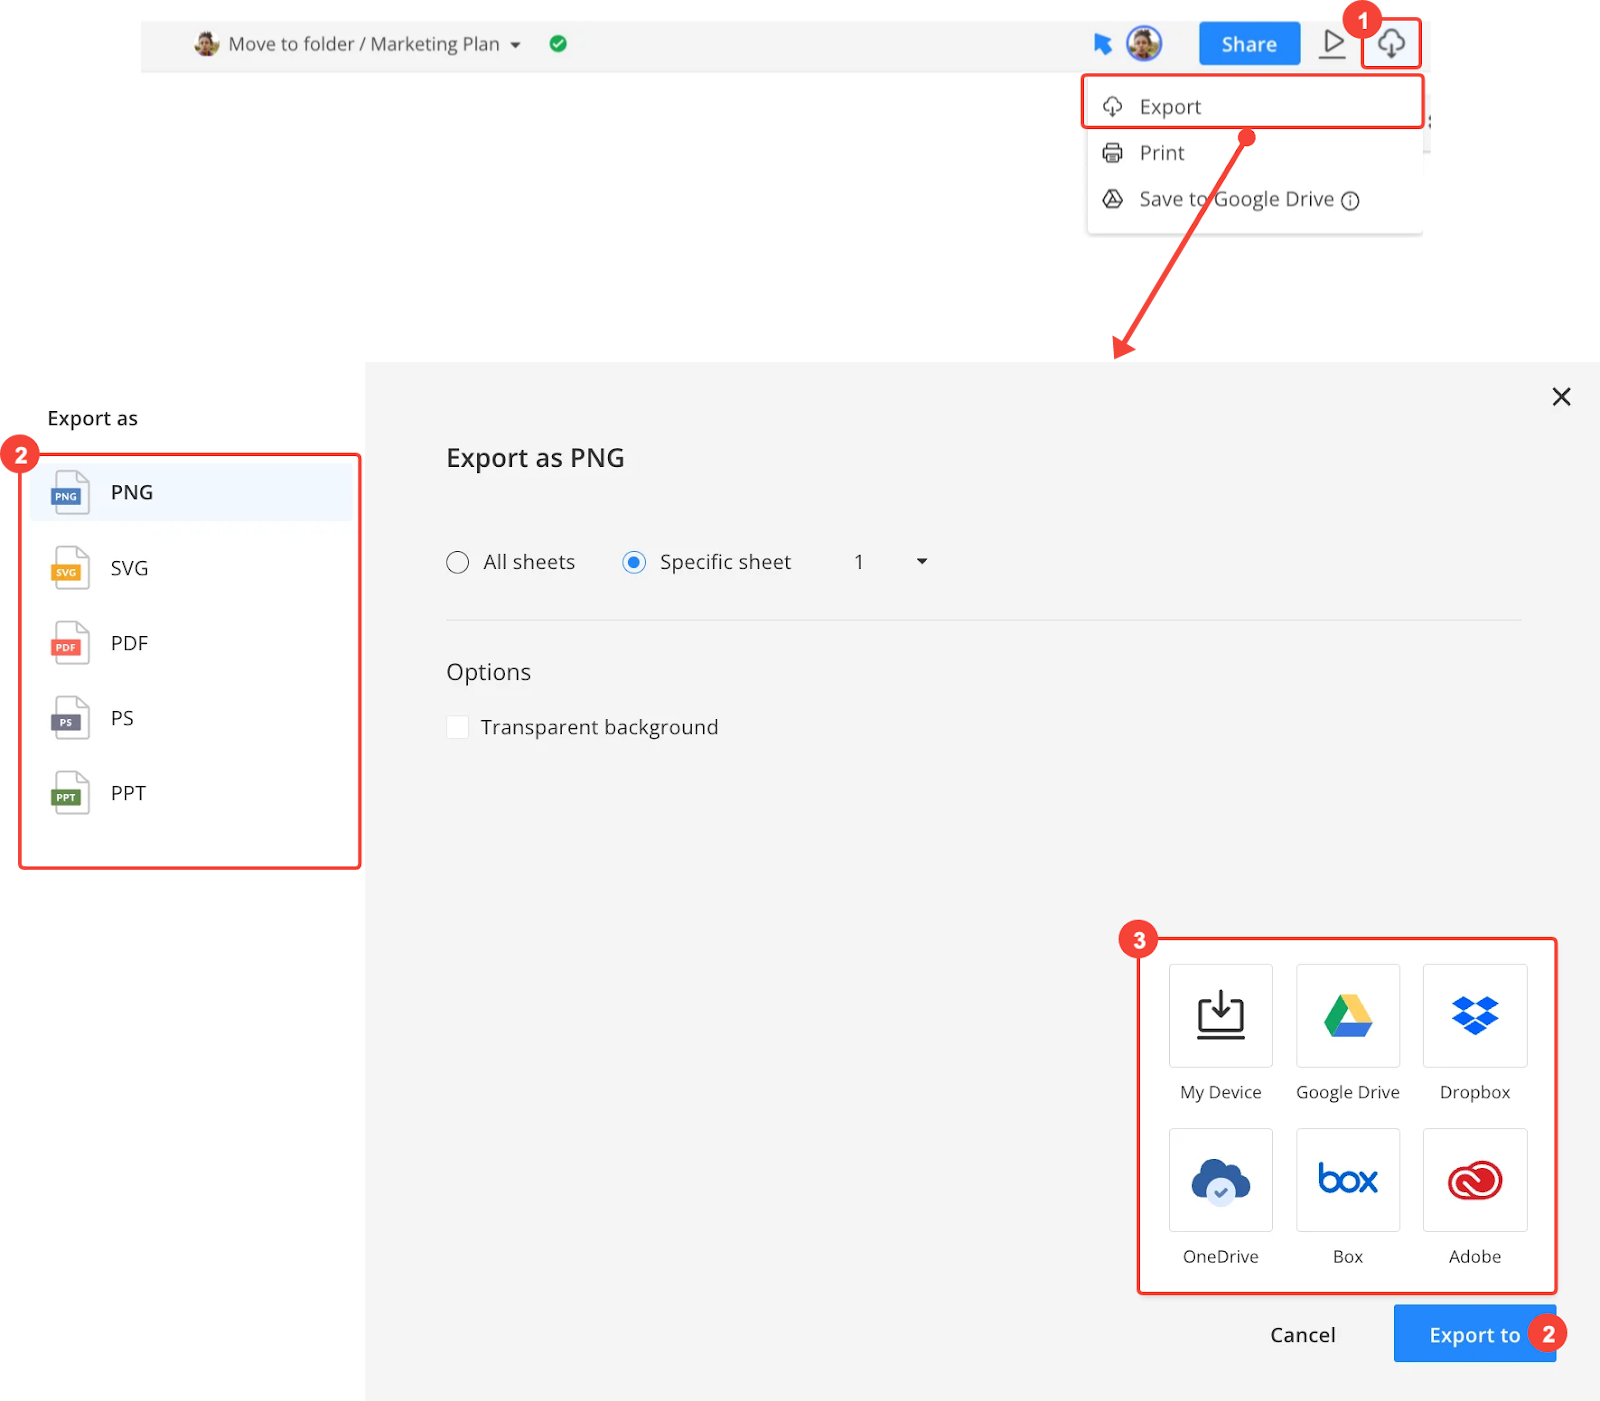
Task: Select the PDF file type icon
Action: [69, 642]
